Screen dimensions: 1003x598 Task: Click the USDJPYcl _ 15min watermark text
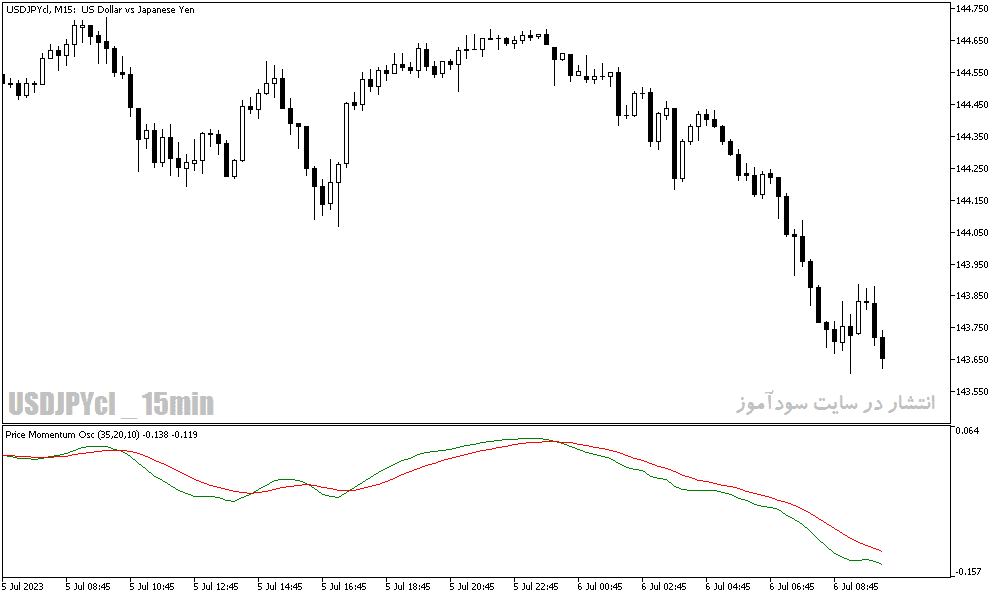point(111,404)
